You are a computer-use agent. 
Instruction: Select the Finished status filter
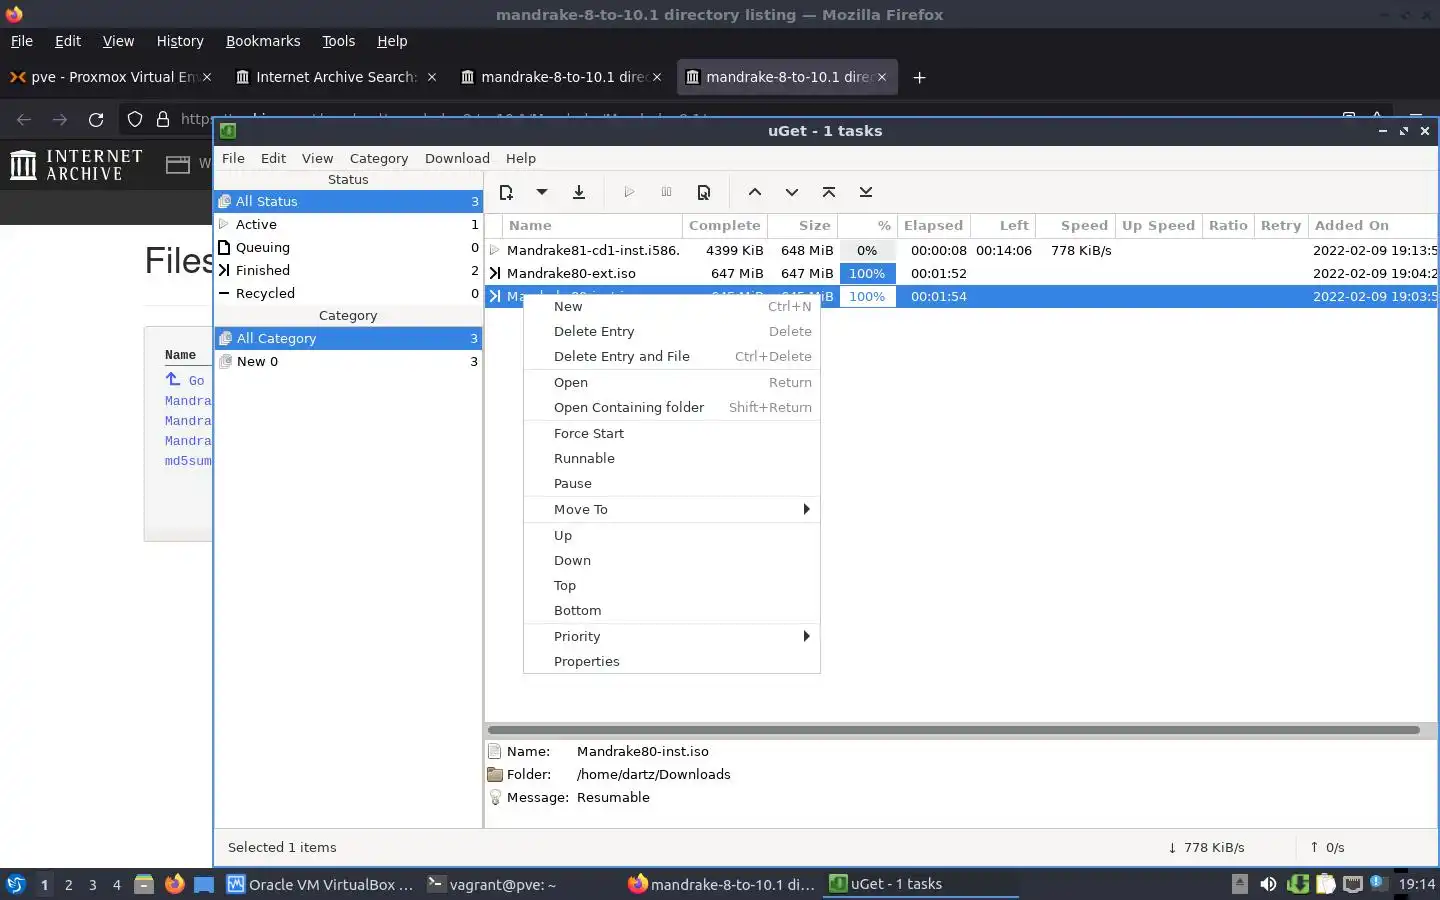click(x=348, y=270)
